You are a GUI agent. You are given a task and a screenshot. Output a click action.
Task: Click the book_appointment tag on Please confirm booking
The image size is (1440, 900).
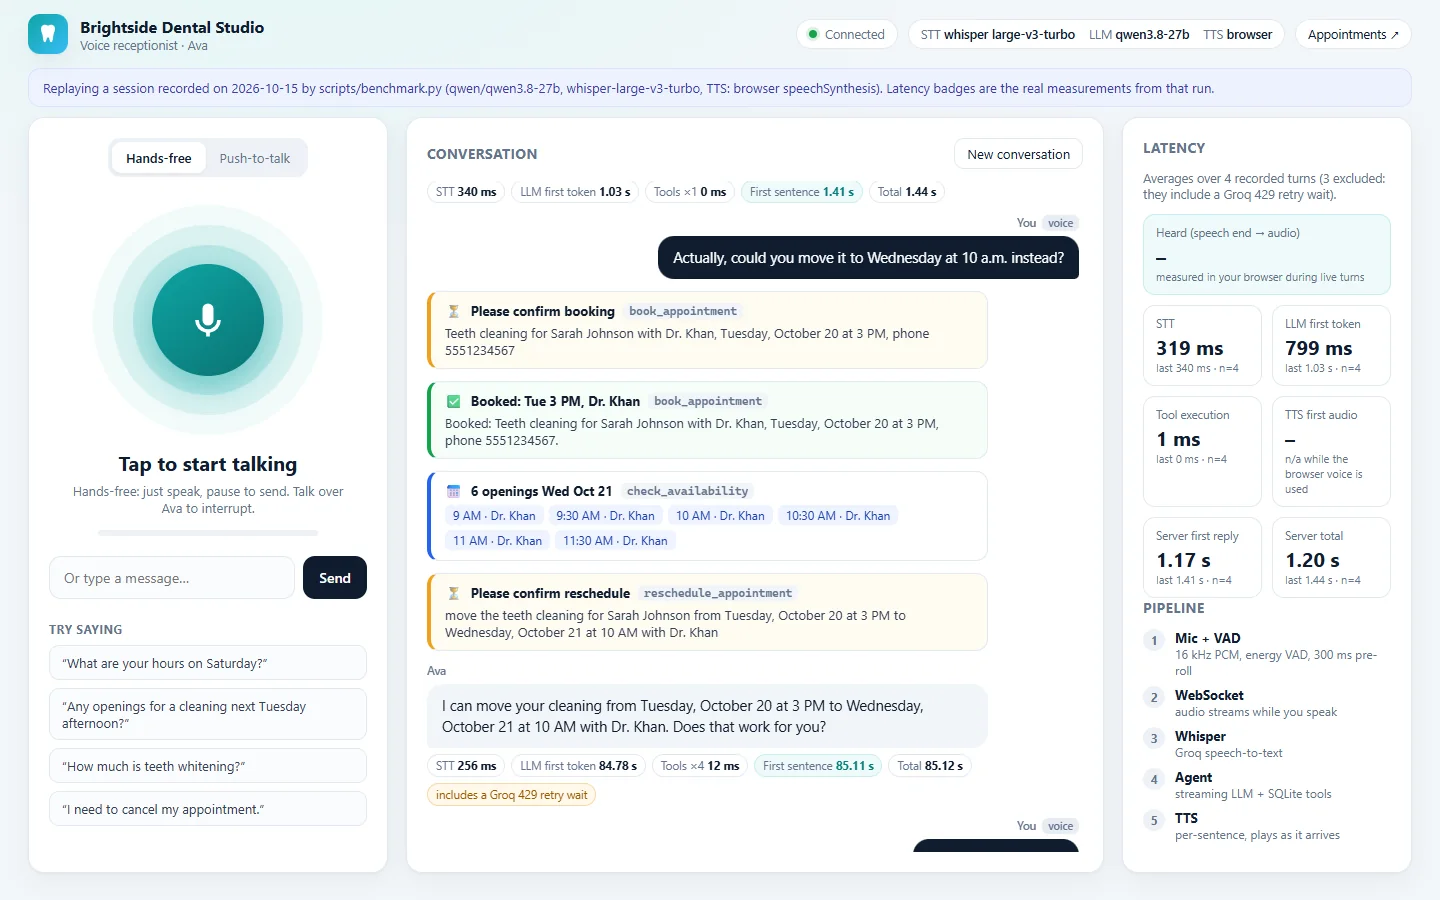click(x=683, y=311)
